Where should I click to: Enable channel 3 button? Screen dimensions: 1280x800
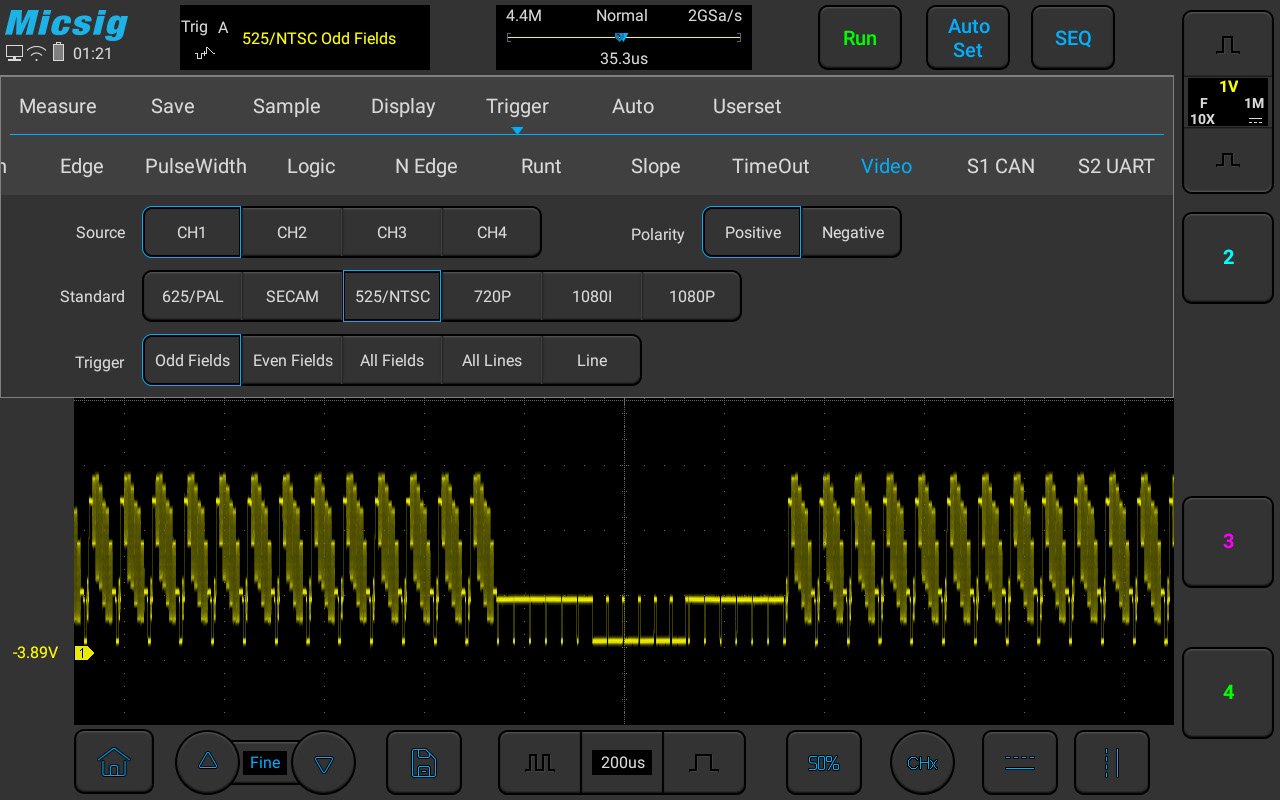(x=1228, y=541)
